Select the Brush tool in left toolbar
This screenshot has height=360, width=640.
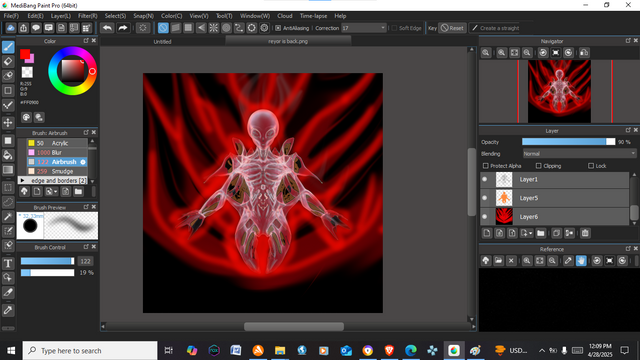click(x=8, y=47)
